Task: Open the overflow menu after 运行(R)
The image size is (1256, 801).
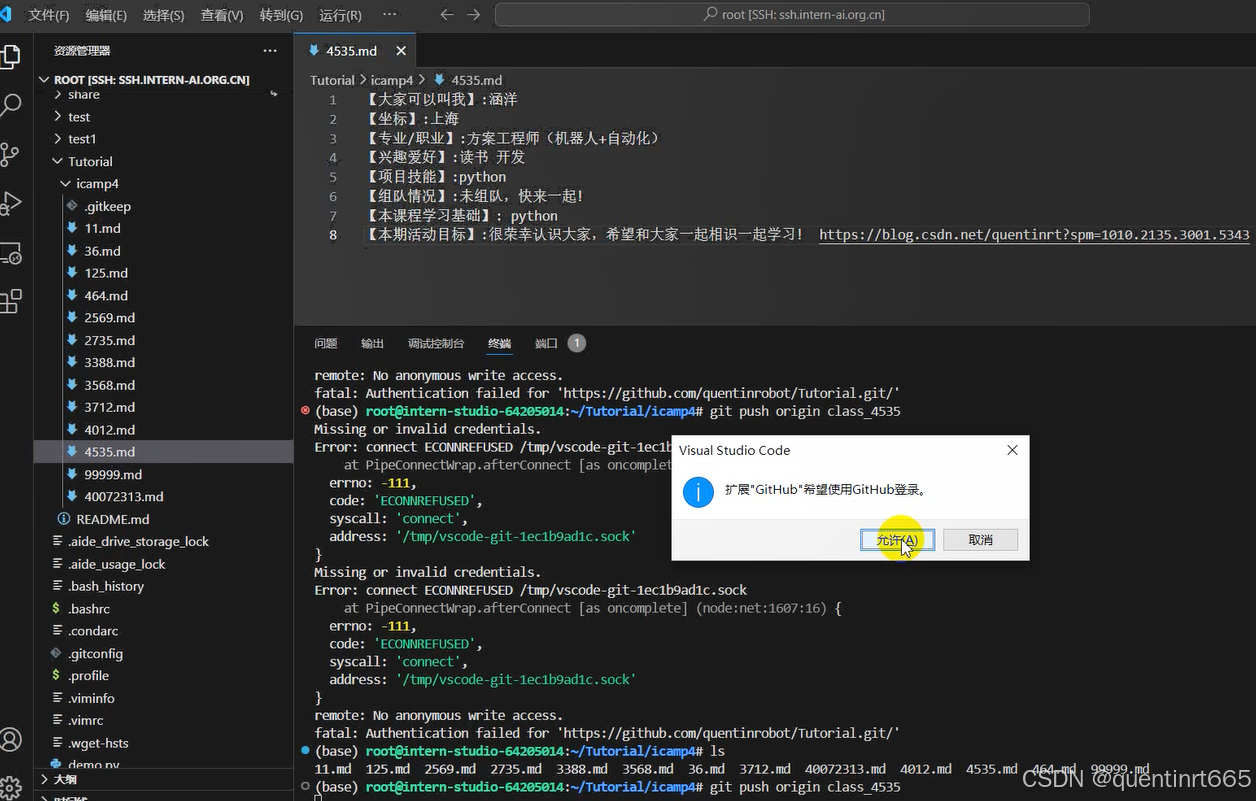Action: 389,15
